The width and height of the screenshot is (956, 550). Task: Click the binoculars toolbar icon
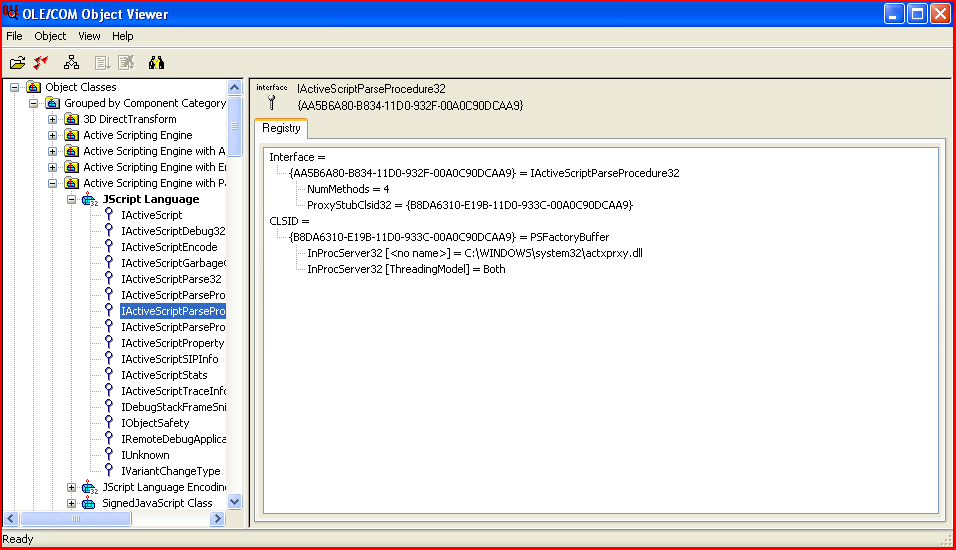[x=156, y=62]
